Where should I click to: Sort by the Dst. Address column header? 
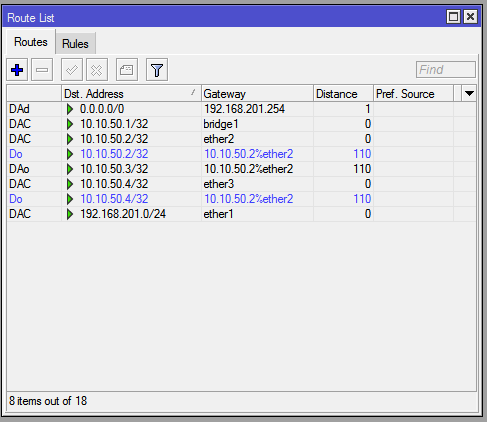pos(131,94)
